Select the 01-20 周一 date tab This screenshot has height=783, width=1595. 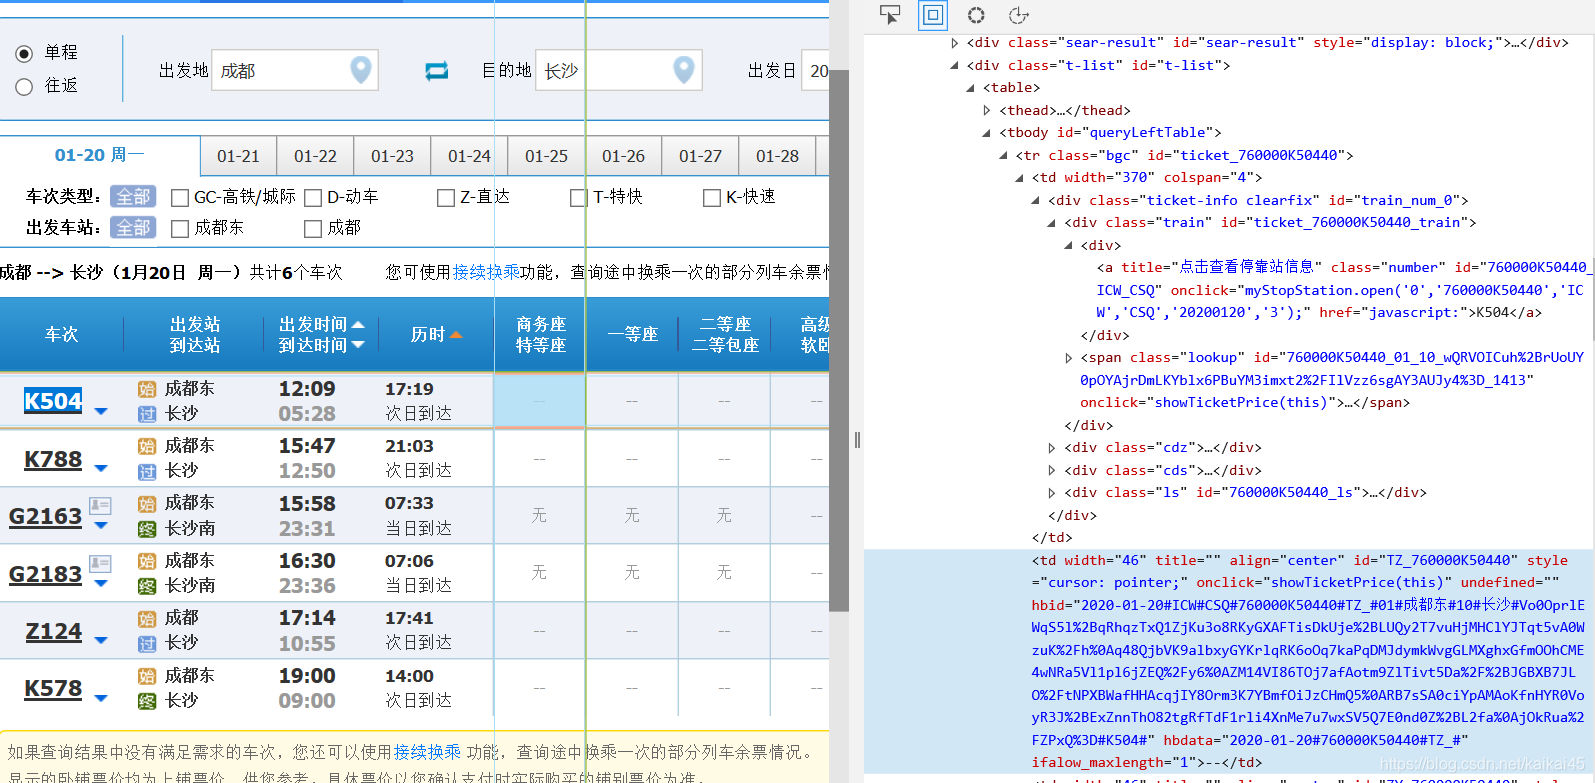(x=99, y=155)
